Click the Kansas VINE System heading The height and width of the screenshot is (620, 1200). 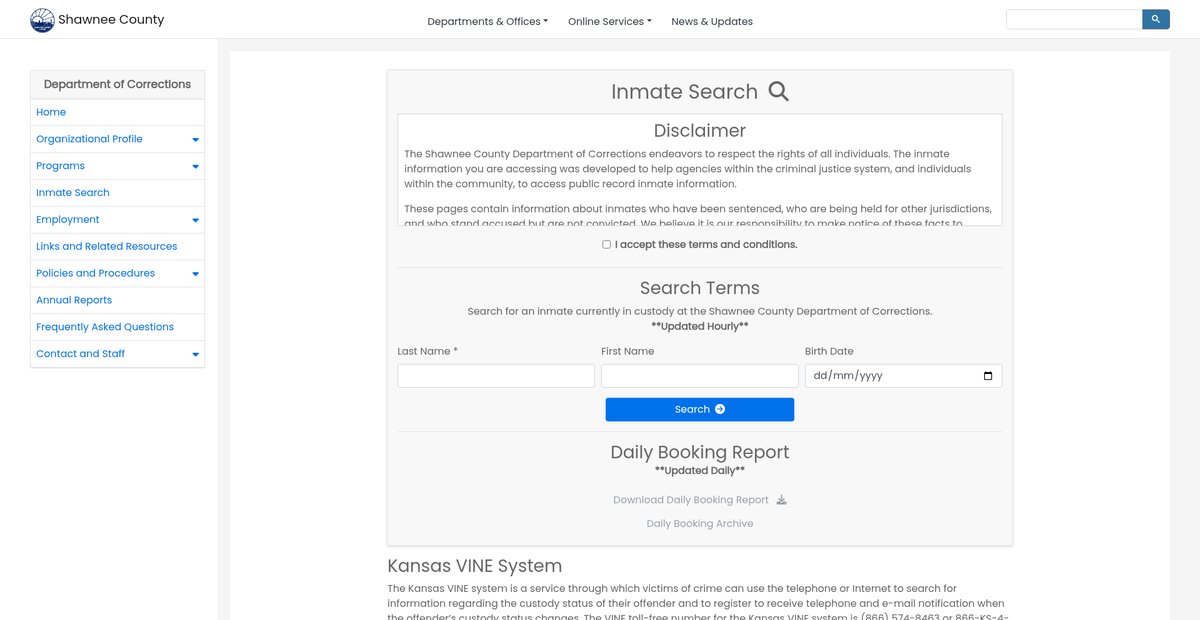[475, 566]
